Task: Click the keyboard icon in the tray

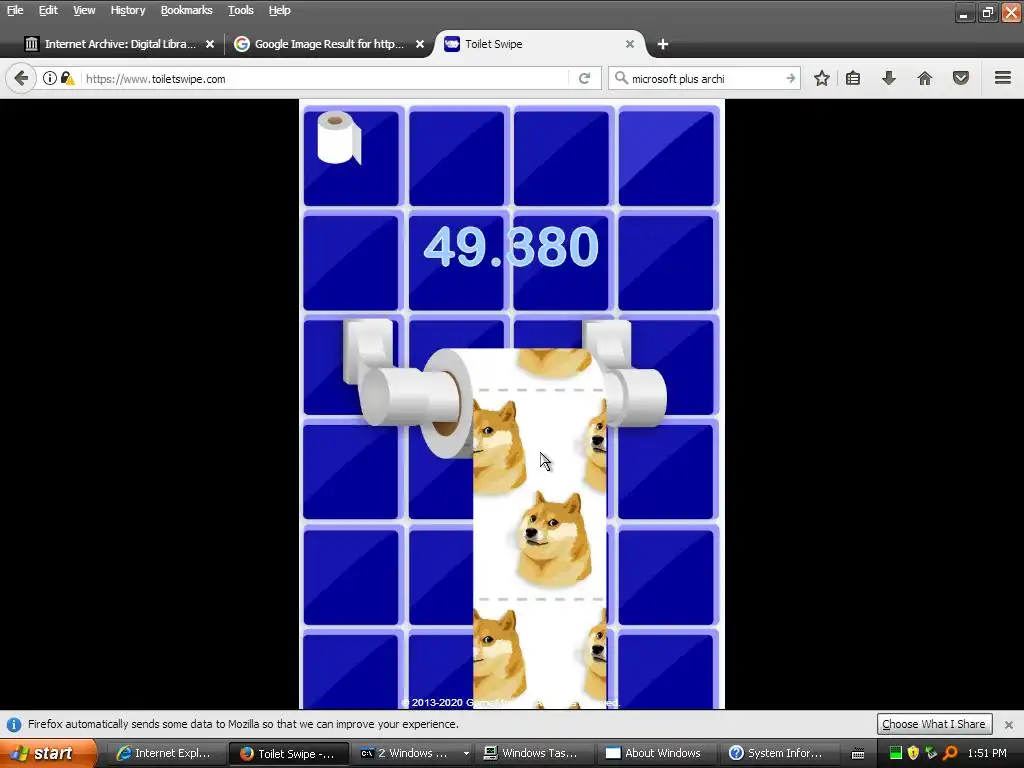Action: tap(858, 754)
